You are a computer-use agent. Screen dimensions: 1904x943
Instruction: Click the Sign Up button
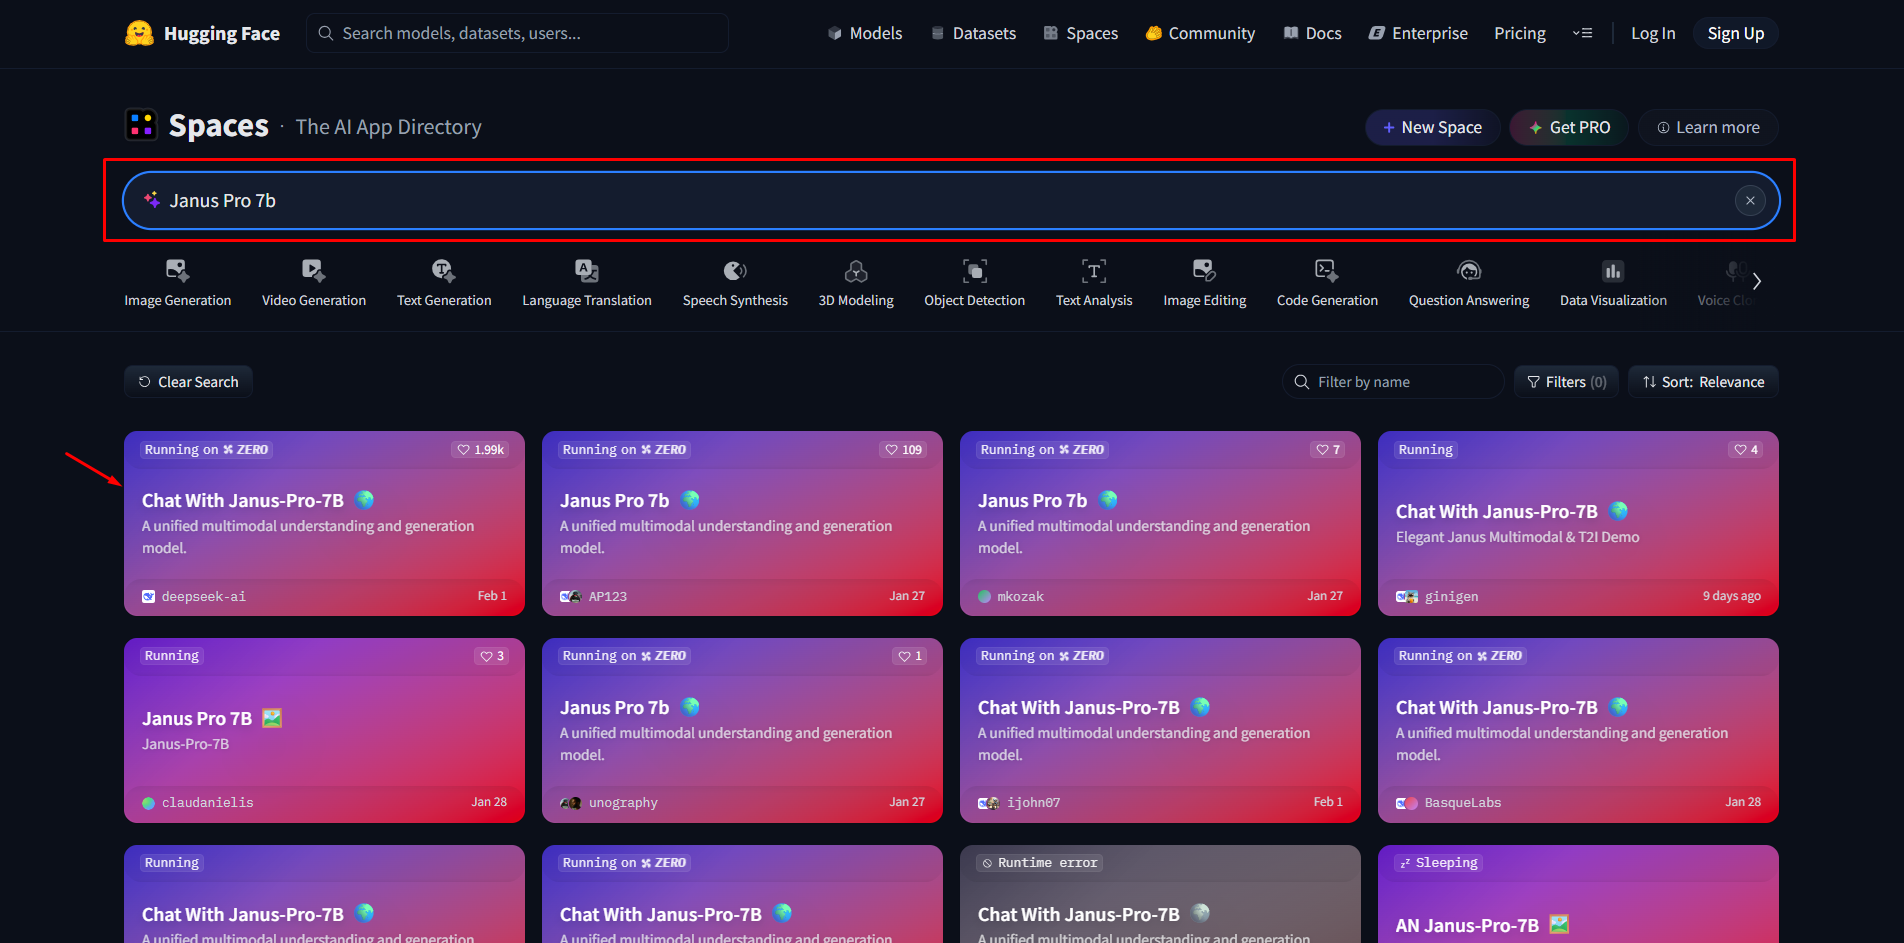[1736, 33]
